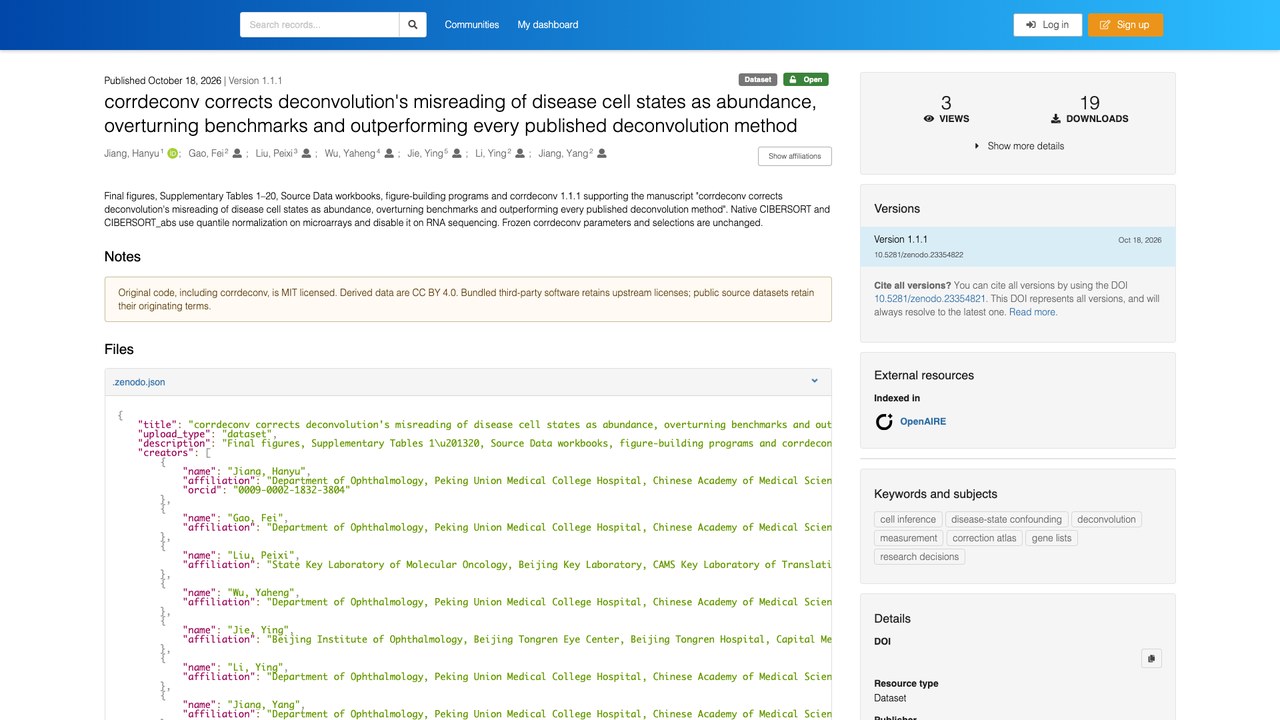Click the green Open access badge

pos(806,80)
